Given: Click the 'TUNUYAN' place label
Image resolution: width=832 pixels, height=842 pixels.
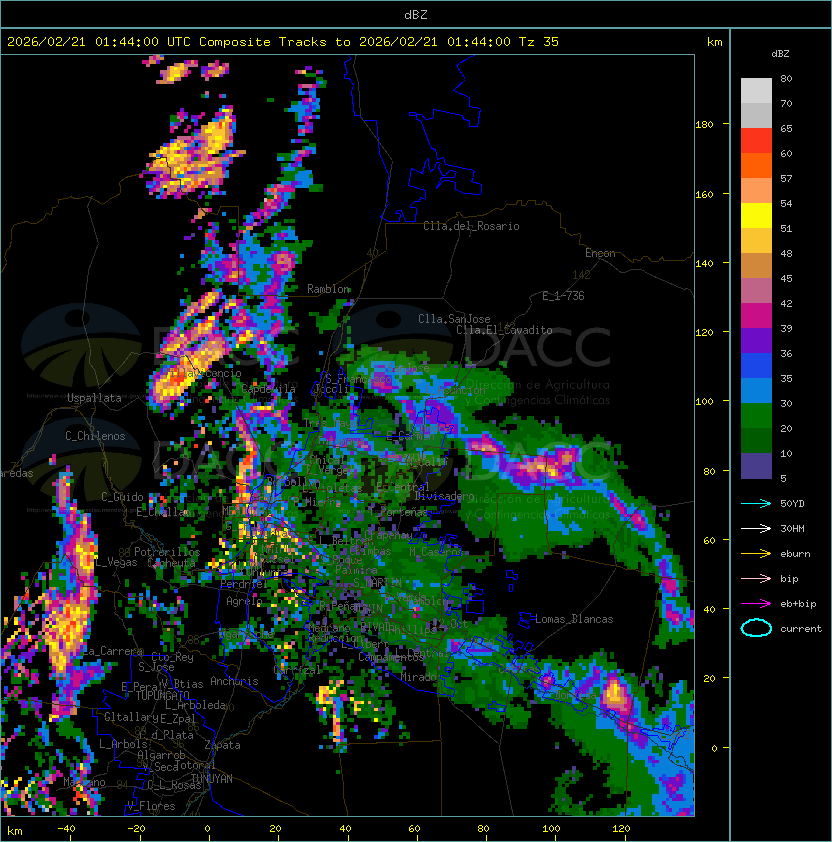Looking at the screenshot, I should click(212, 779).
